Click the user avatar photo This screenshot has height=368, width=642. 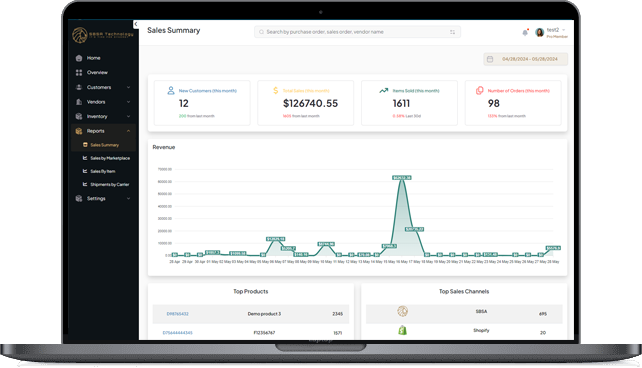point(540,32)
